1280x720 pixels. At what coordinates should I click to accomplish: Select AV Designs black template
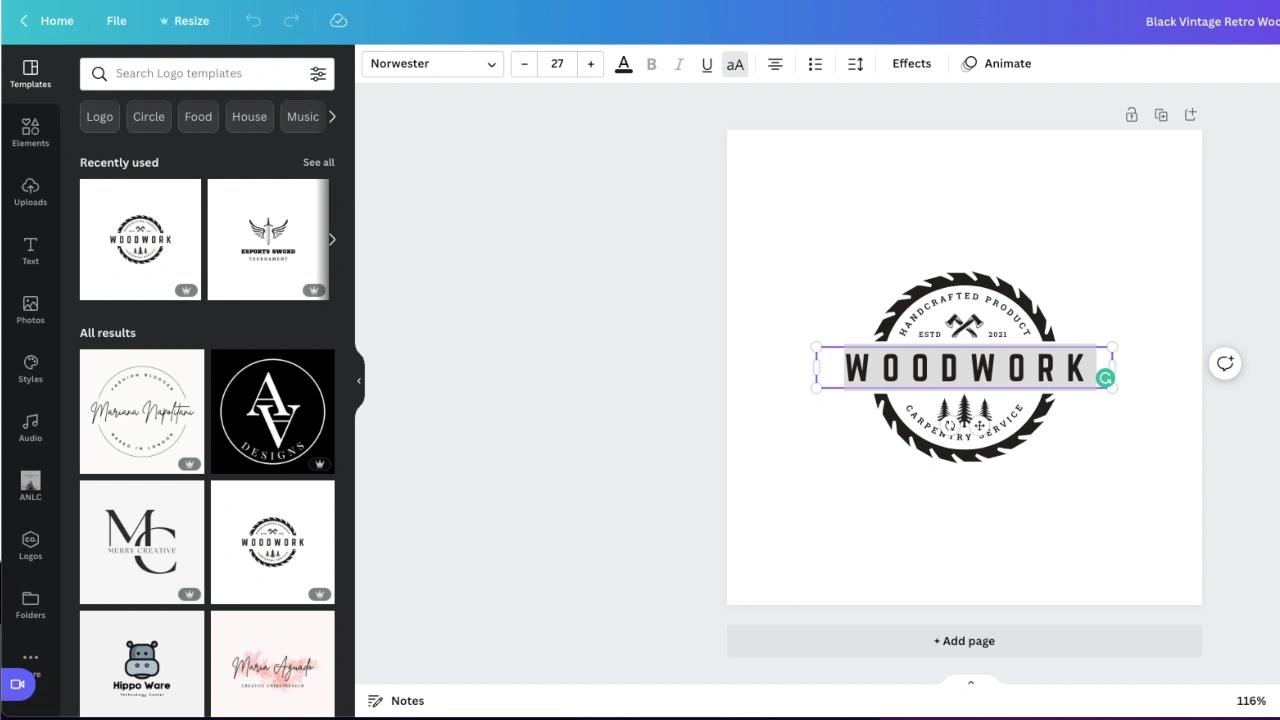pos(273,412)
